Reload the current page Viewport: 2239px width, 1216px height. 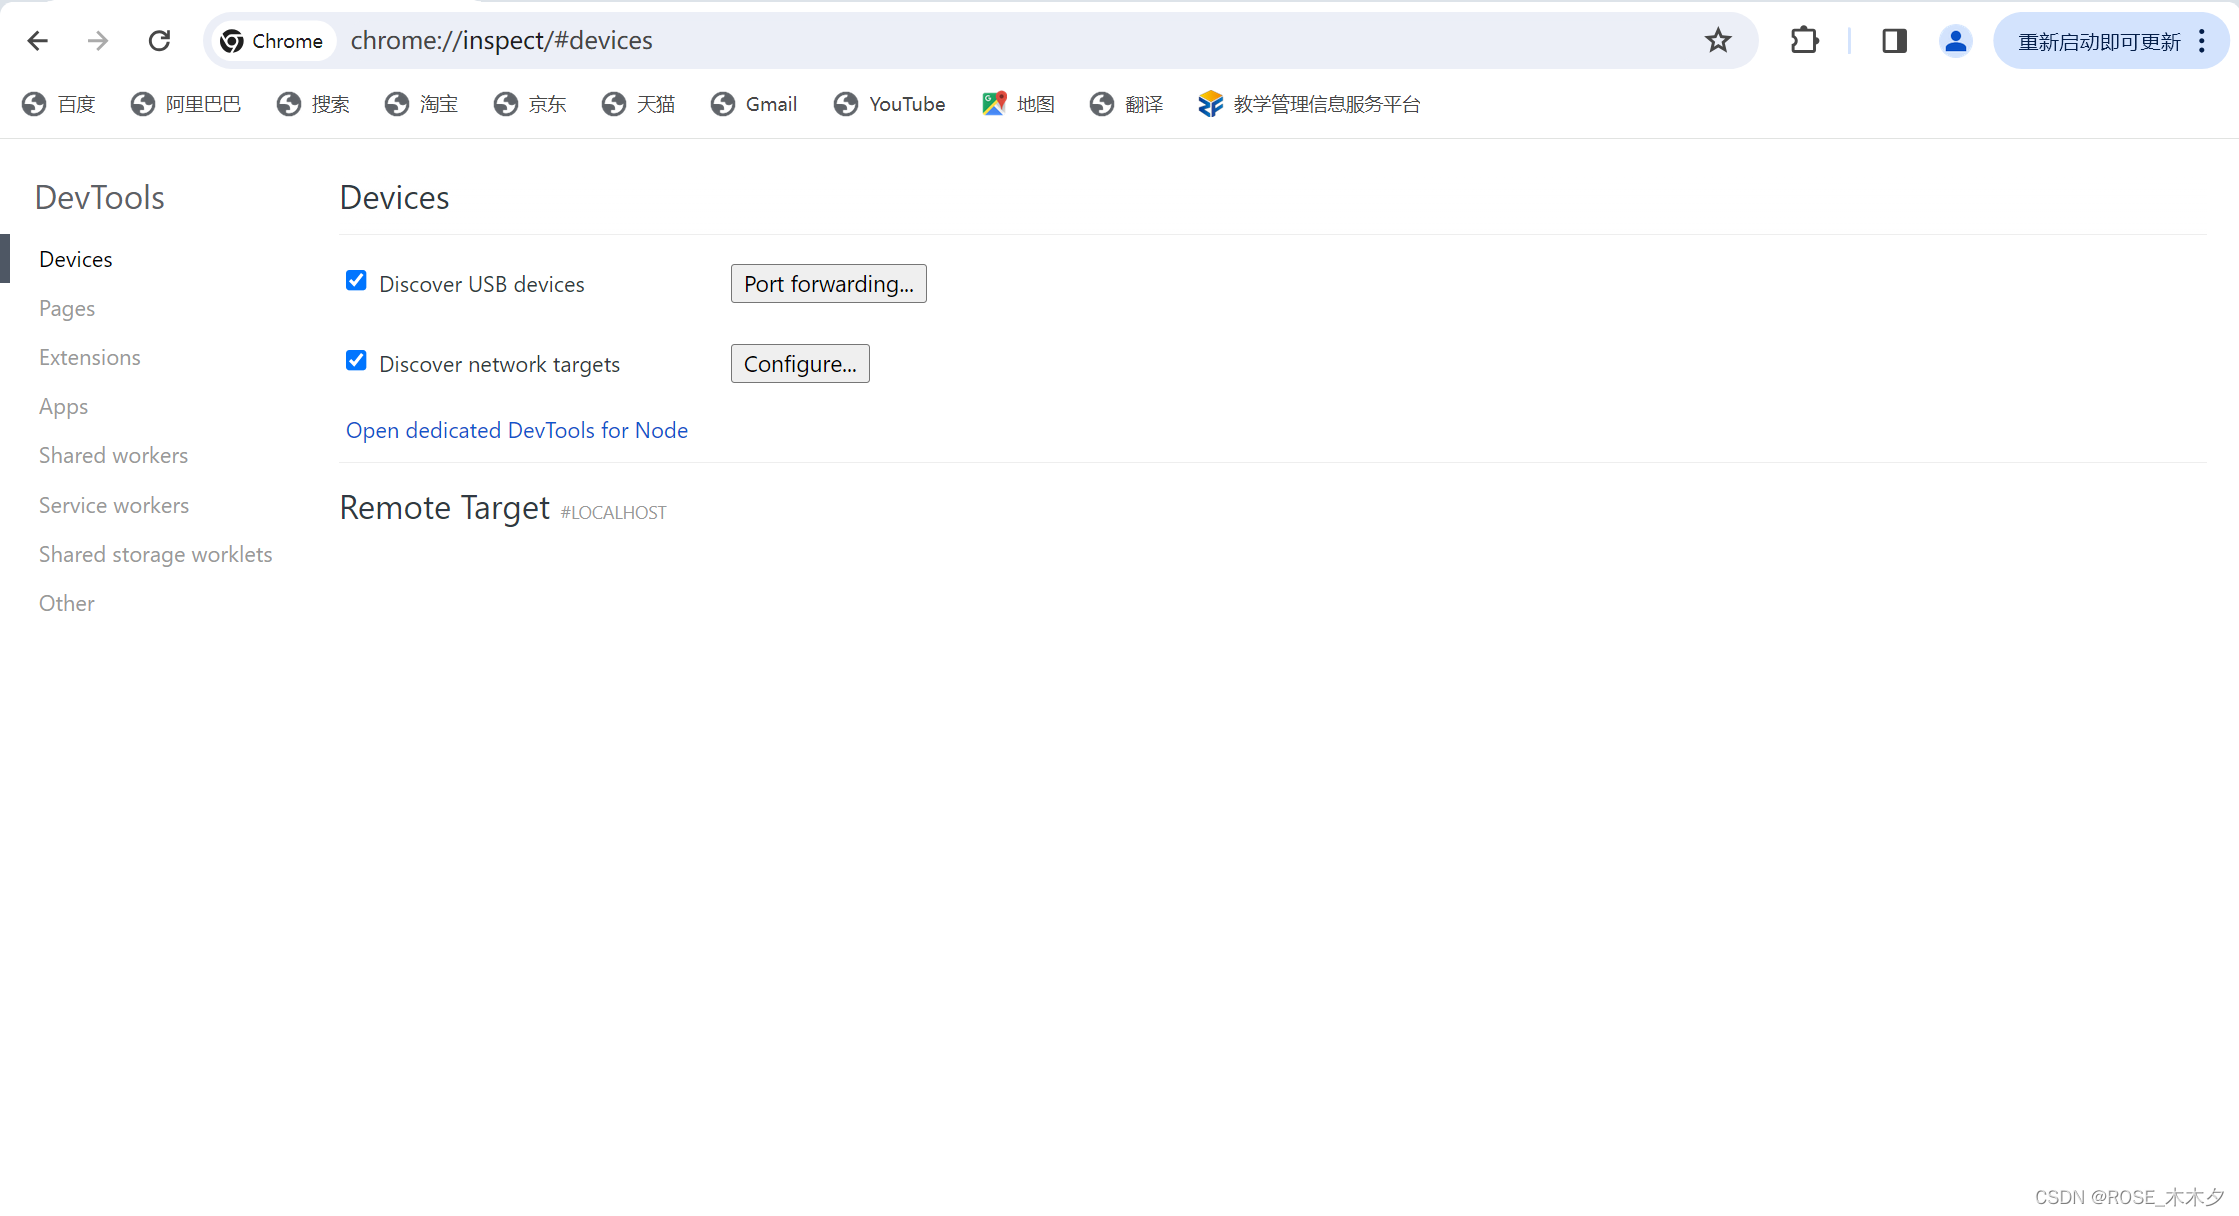coord(159,41)
